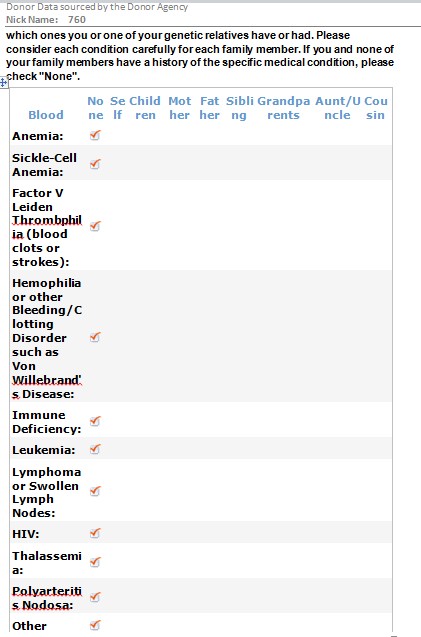The image size is (421, 637).
Task: Toggle the Sickle-Cell Anemia None checkbox
Action: [x=95, y=164]
